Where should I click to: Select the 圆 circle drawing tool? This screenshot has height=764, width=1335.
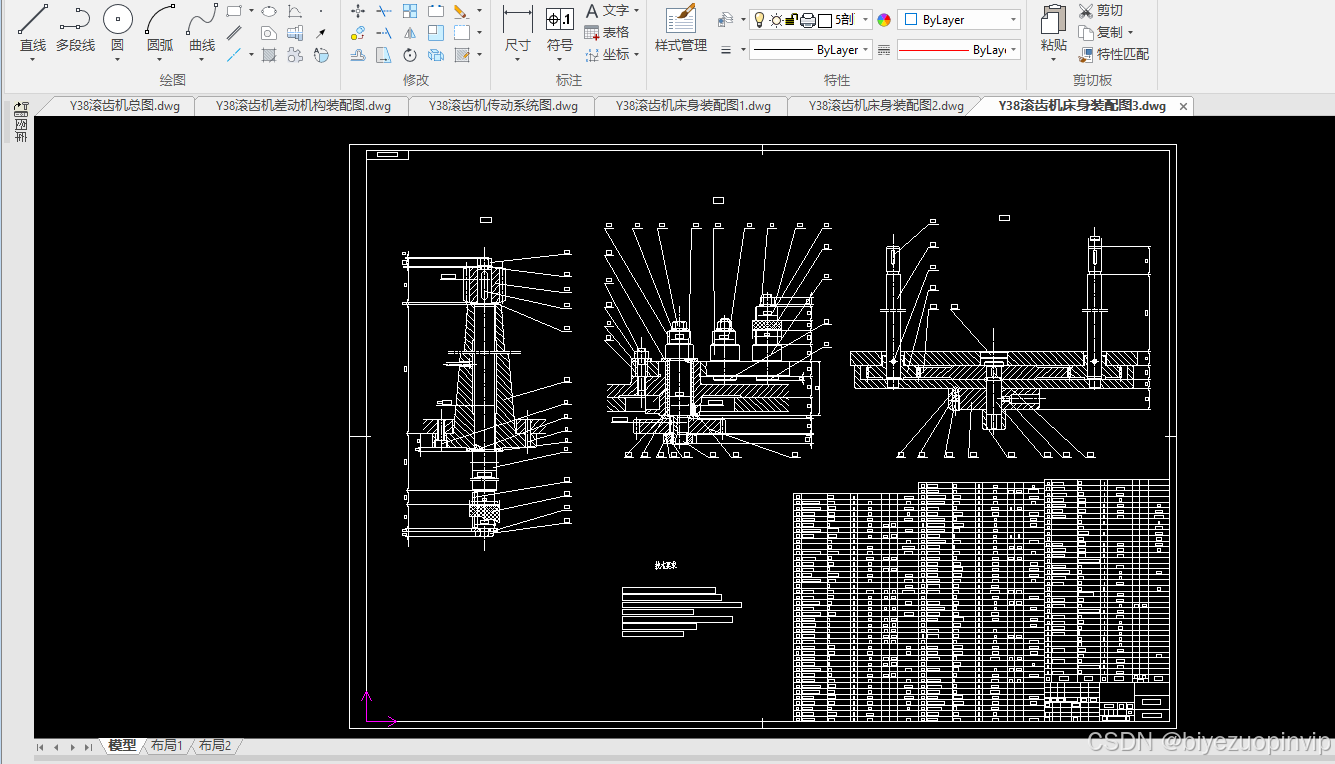tap(117, 20)
